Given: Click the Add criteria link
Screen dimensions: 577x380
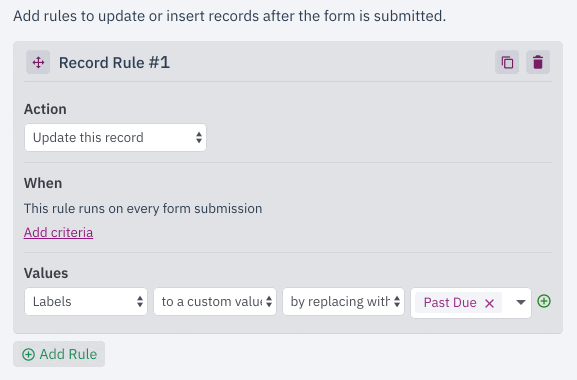Looking at the screenshot, I should 59,232.
